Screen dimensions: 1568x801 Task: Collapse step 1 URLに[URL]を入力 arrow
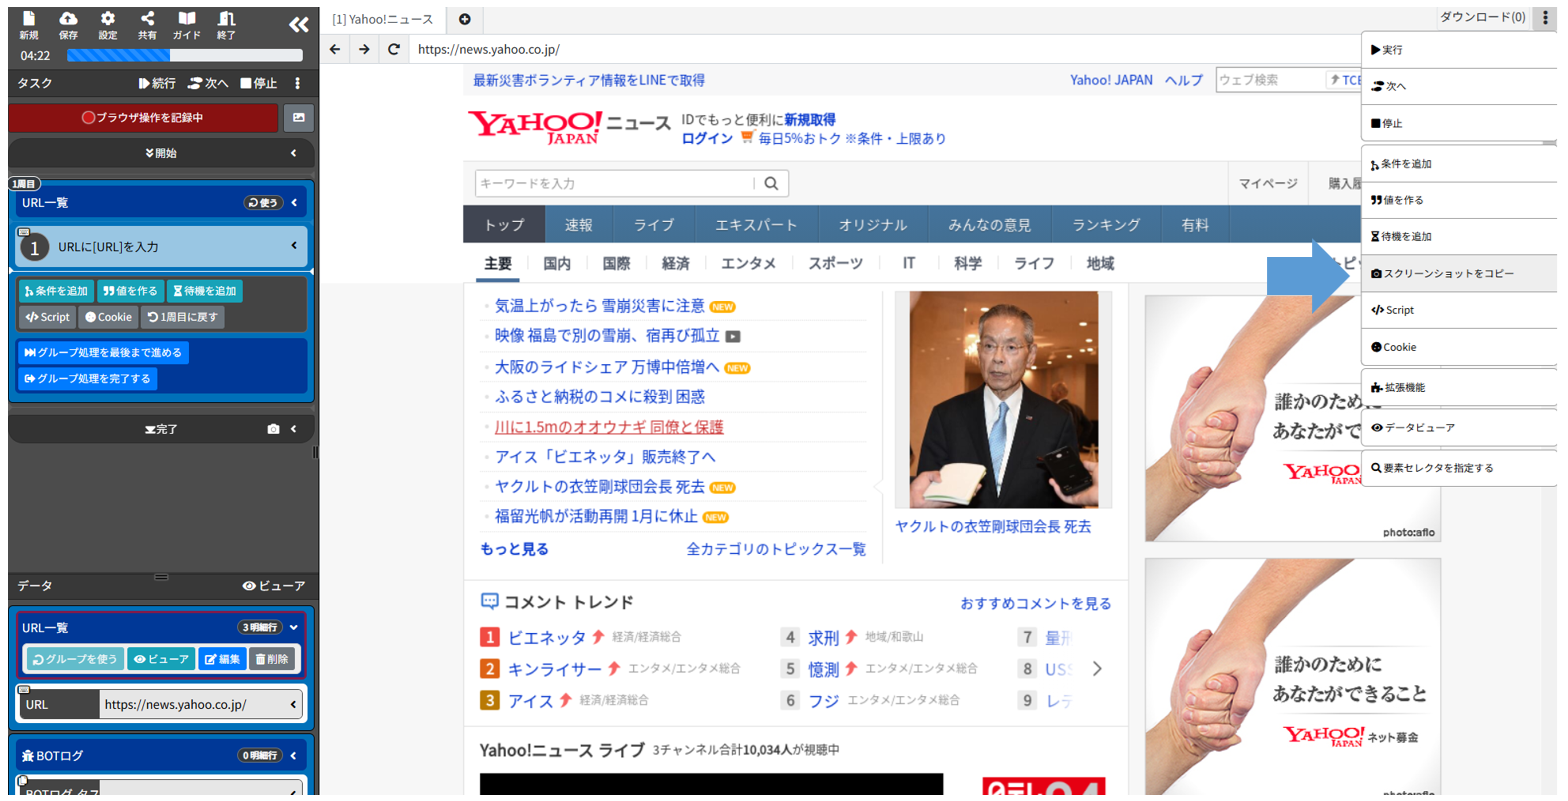294,246
